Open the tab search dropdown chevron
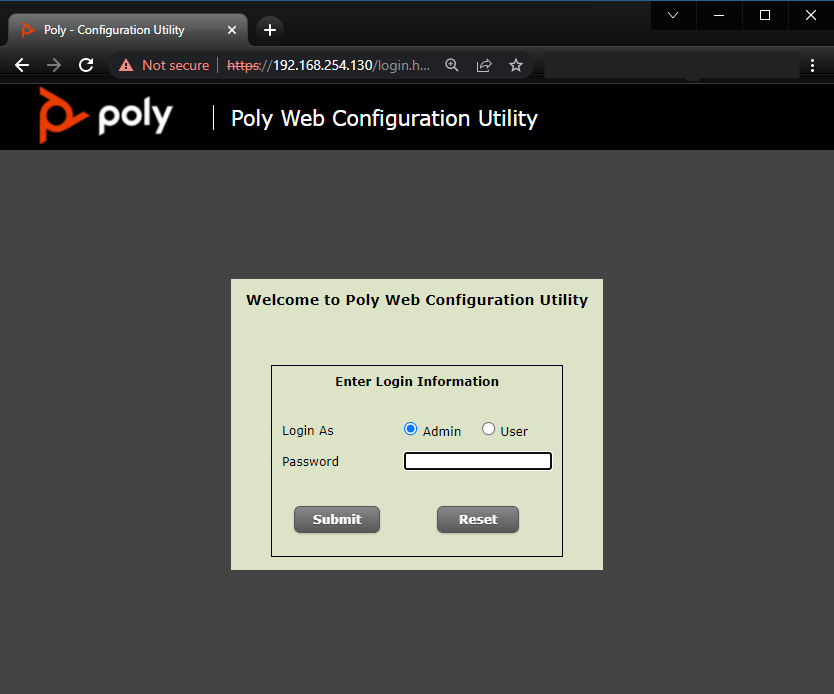834x694 pixels. pyautogui.click(x=673, y=15)
